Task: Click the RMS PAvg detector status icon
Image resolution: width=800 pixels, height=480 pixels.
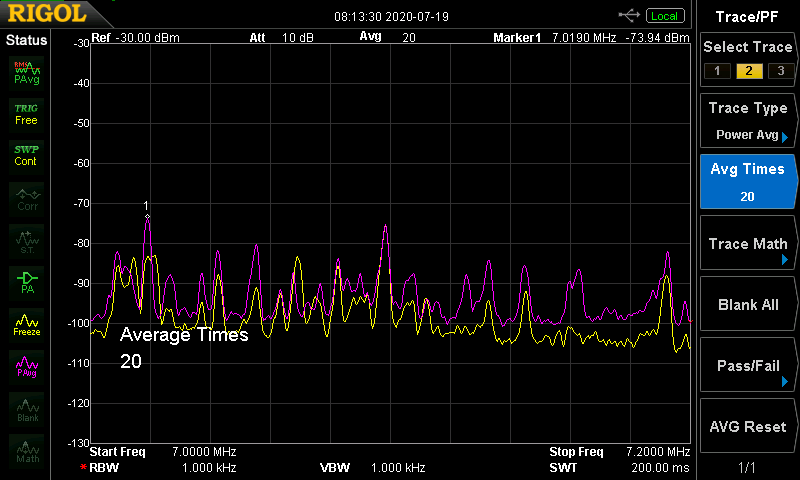Action: click(x=27, y=73)
